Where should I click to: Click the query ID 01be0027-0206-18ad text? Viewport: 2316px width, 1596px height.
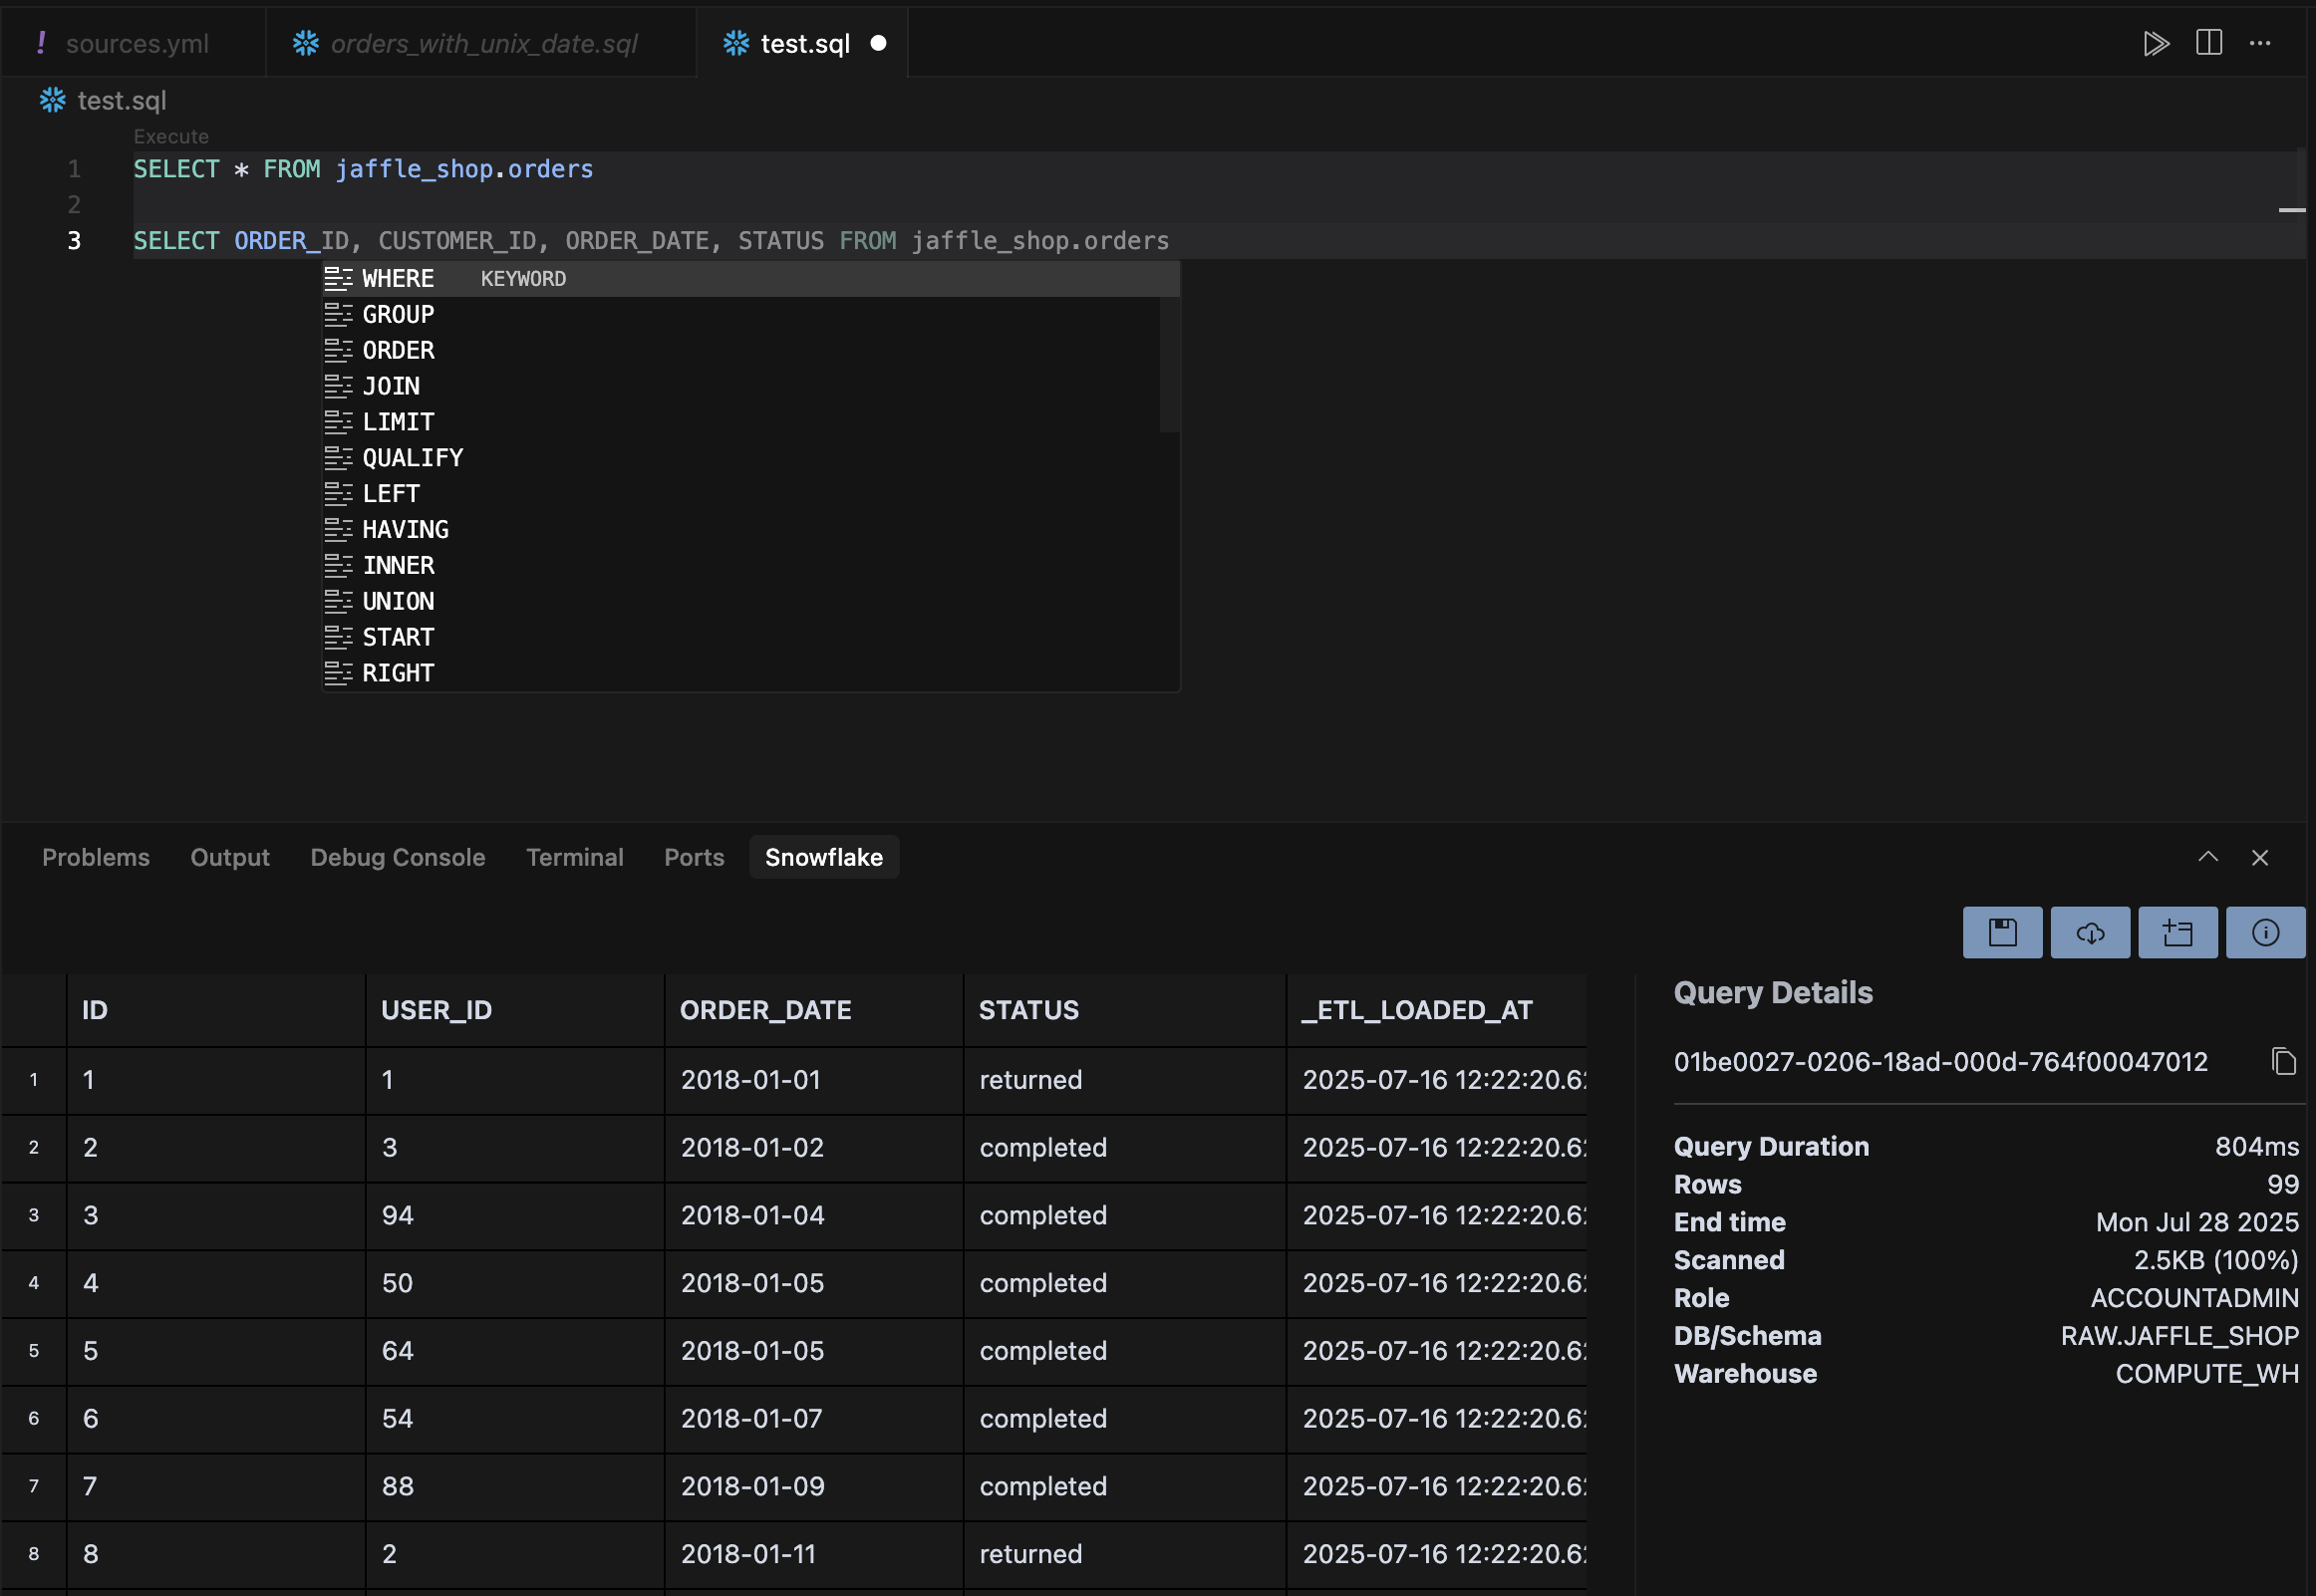(x=1940, y=1062)
